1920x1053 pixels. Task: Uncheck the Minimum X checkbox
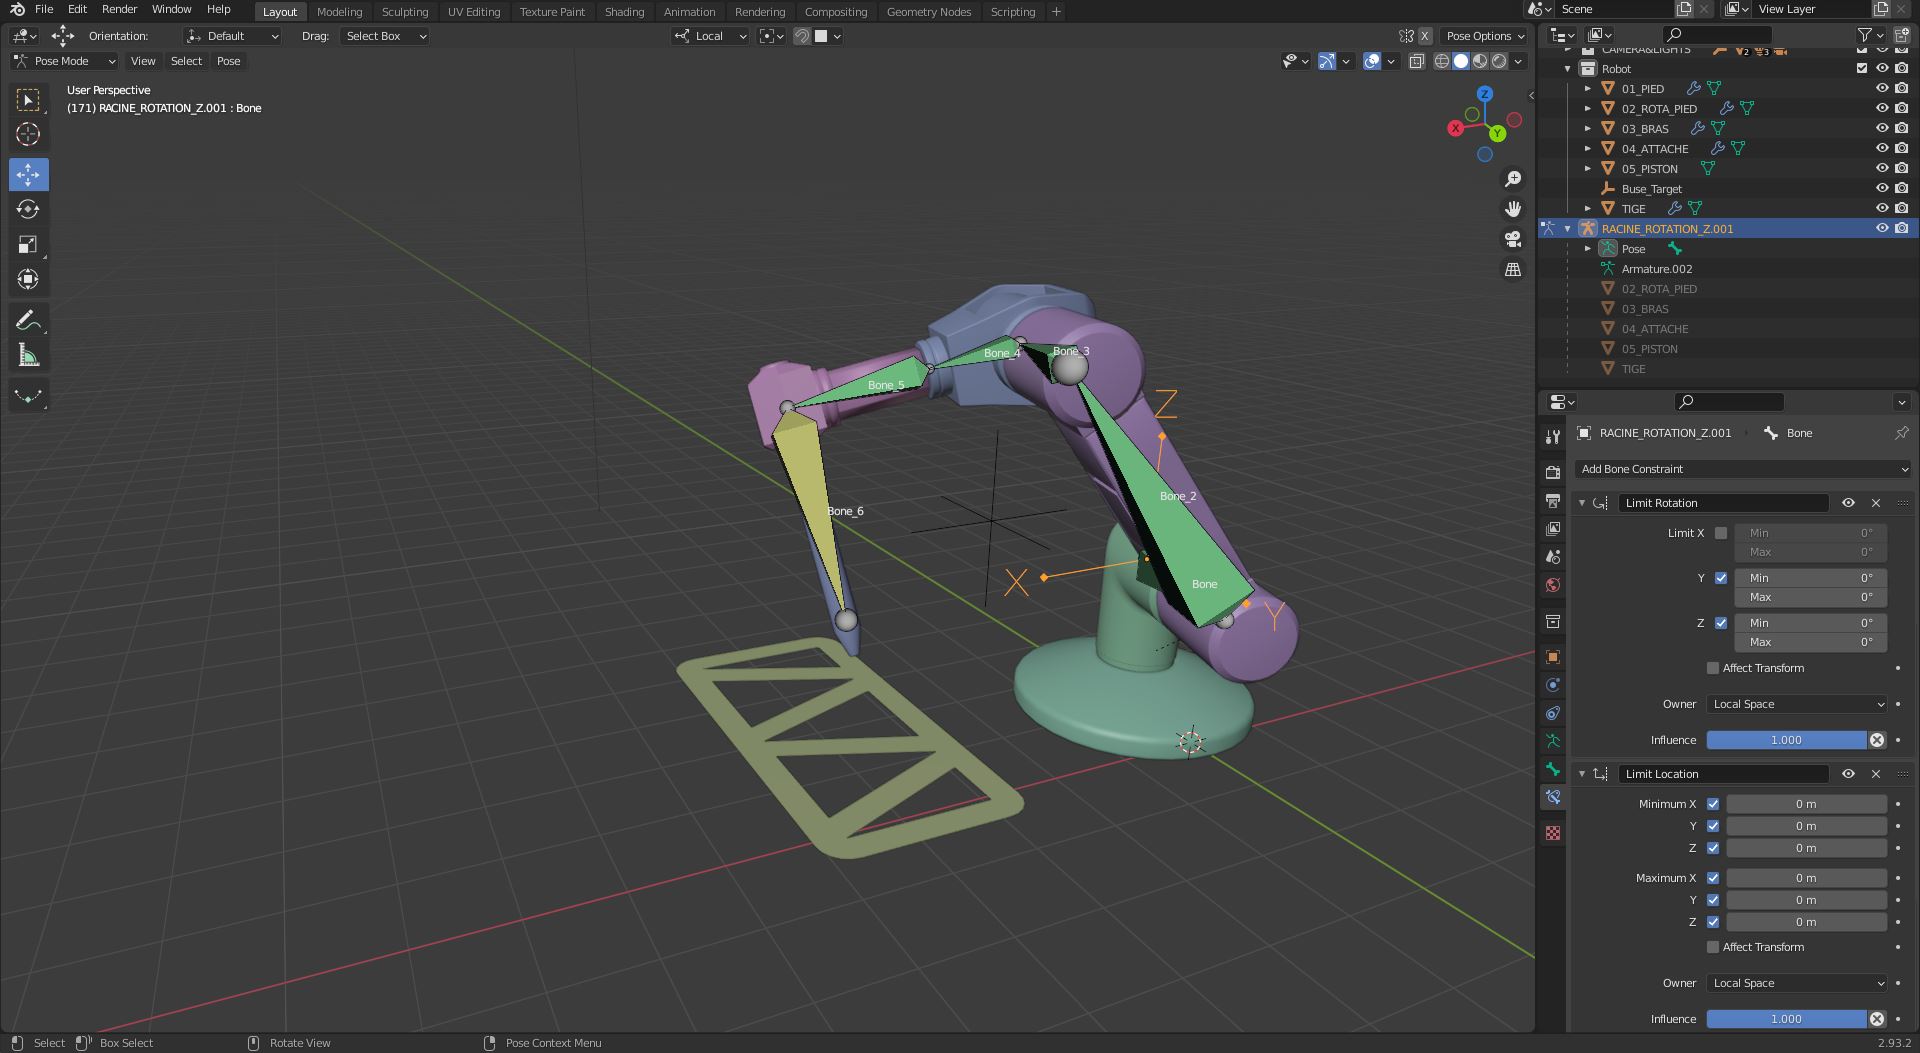point(1713,804)
